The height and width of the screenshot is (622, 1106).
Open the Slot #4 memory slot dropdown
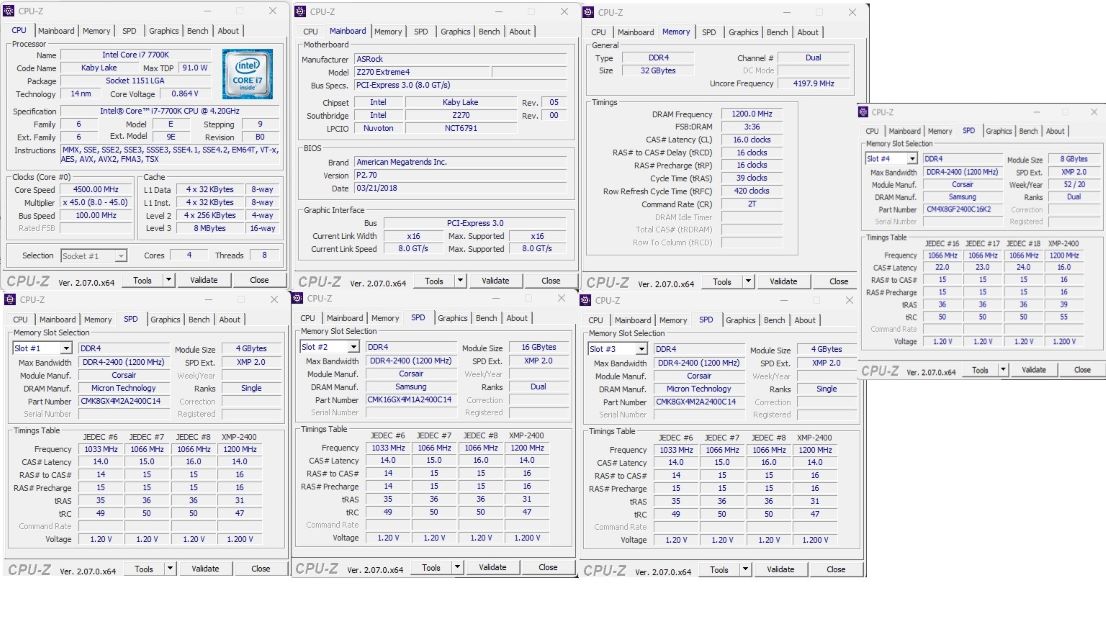tap(912, 159)
